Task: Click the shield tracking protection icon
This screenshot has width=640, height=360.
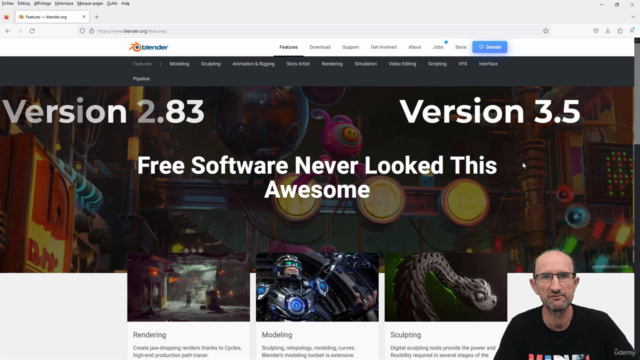Action: (x=82, y=31)
